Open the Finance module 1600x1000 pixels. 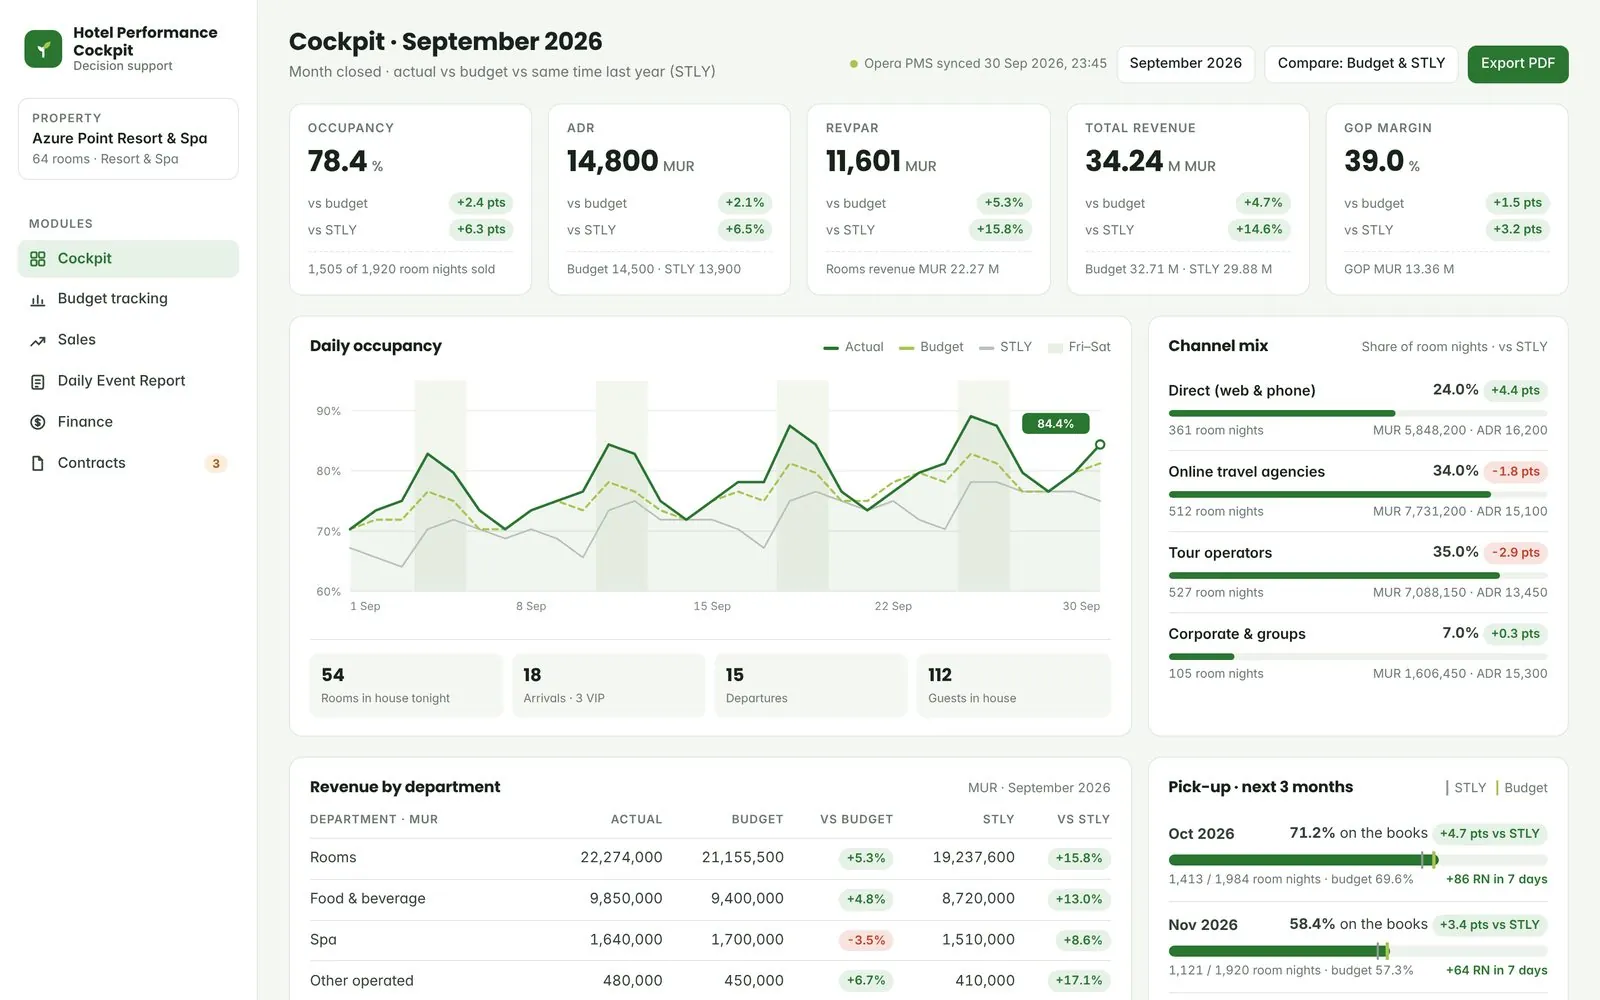tap(128, 422)
